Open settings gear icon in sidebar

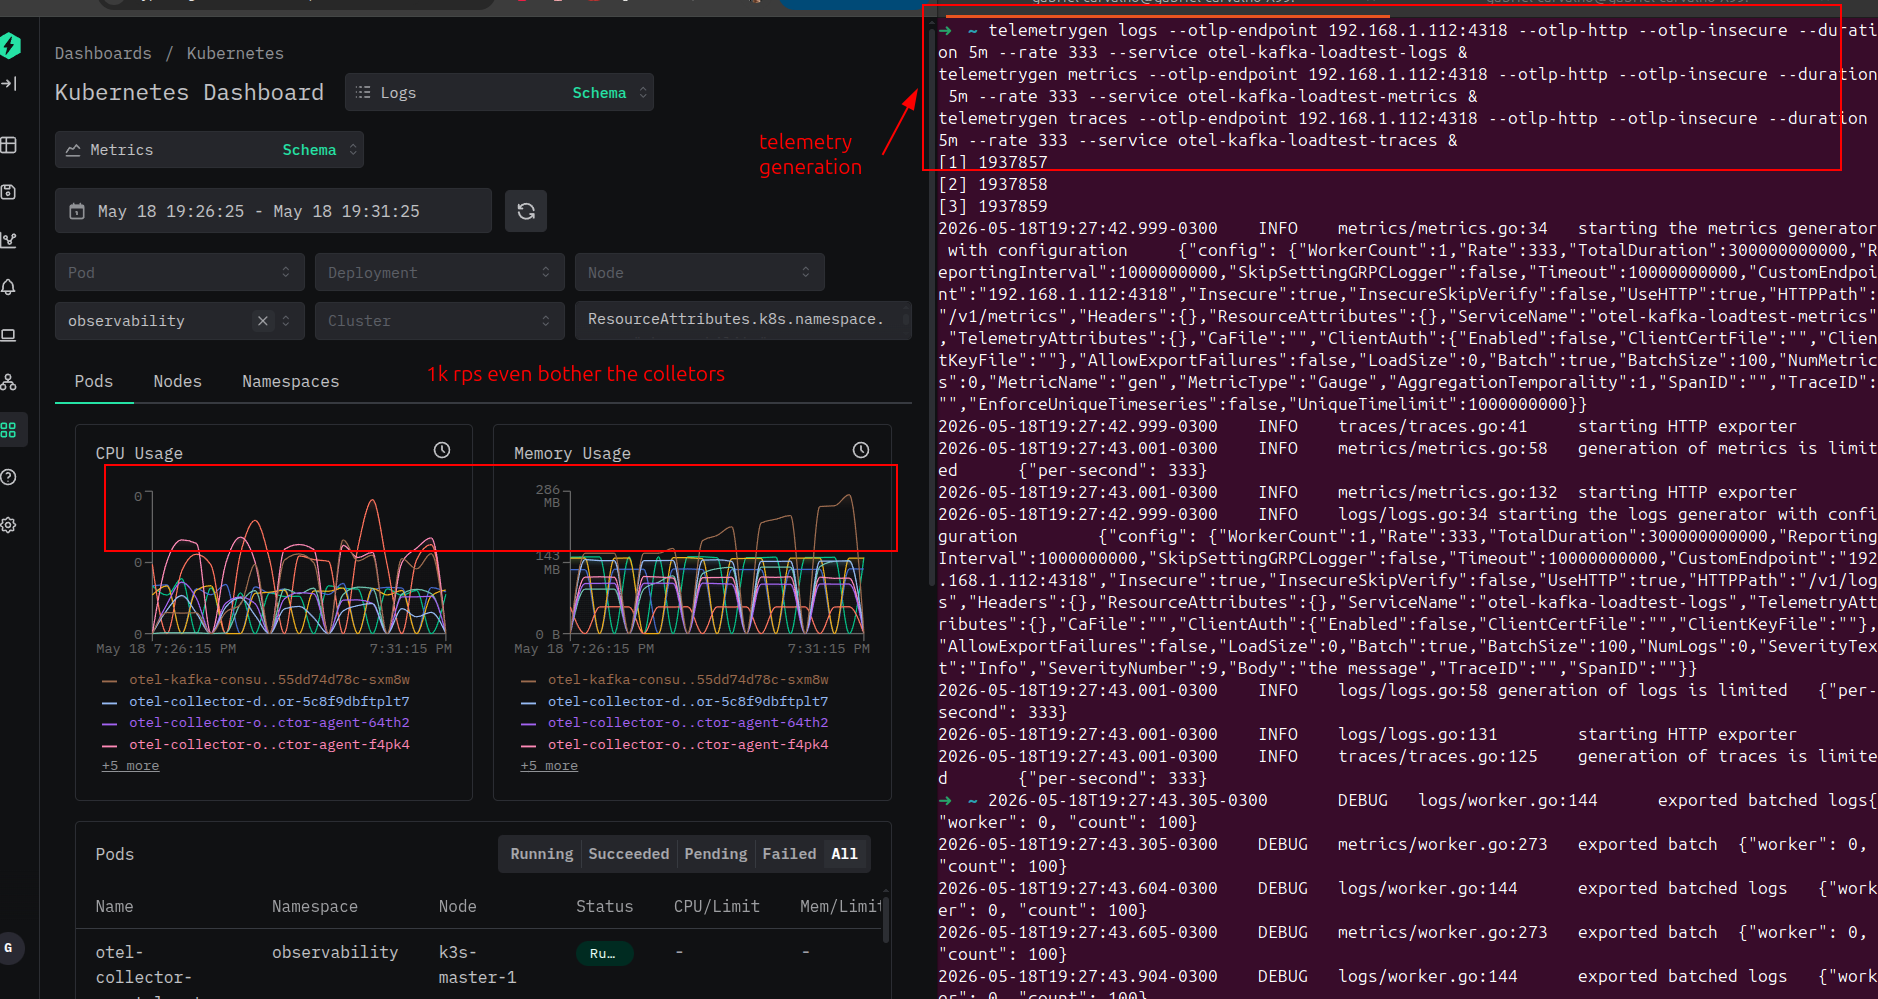pyautogui.click(x=9, y=525)
